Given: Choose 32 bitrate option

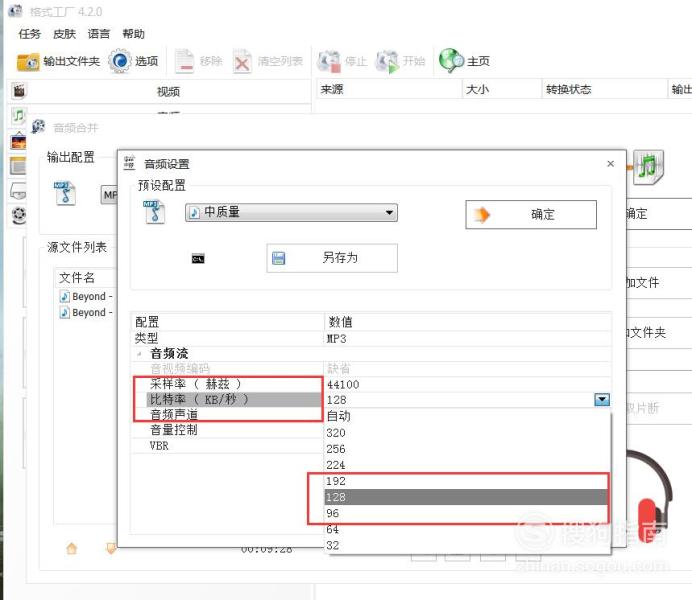Looking at the screenshot, I should coord(467,545).
